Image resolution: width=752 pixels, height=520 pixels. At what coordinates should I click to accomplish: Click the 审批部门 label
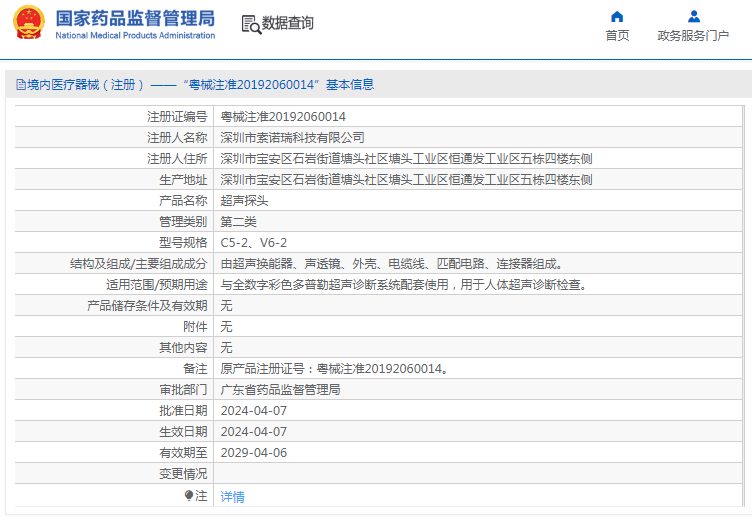[183, 390]
